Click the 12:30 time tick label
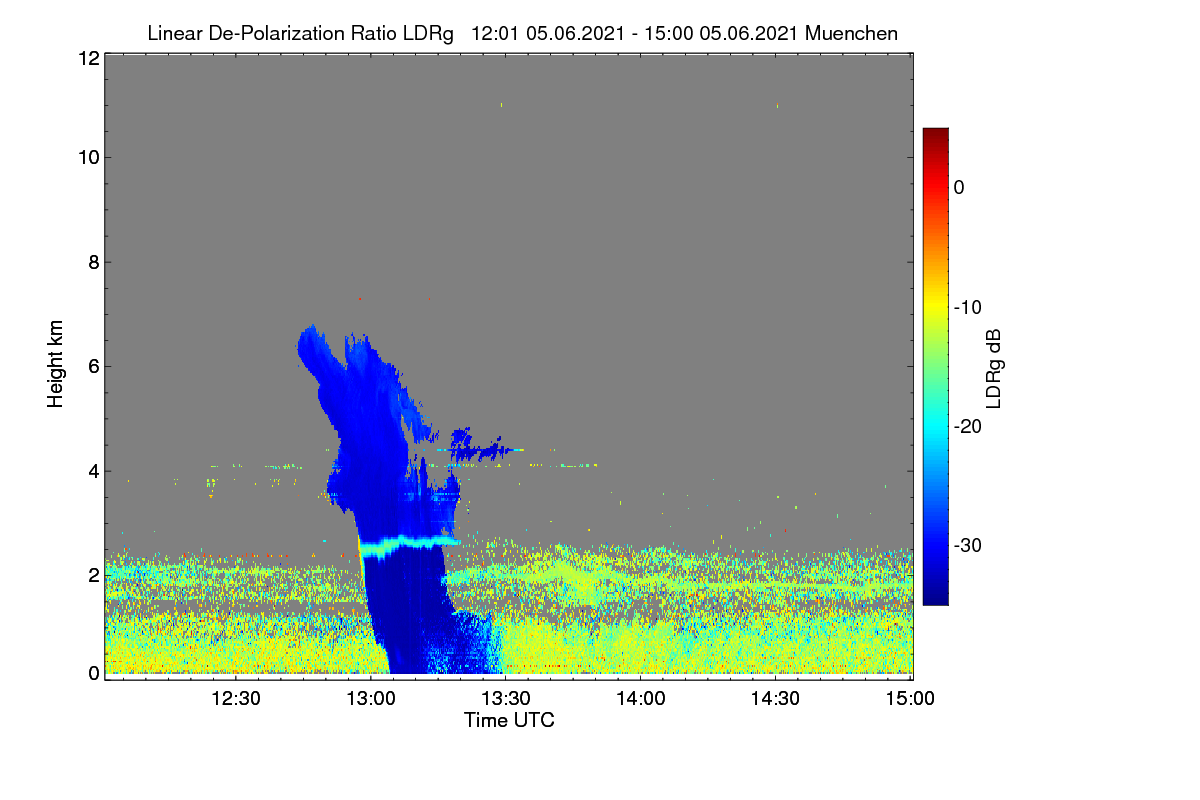 237,699
